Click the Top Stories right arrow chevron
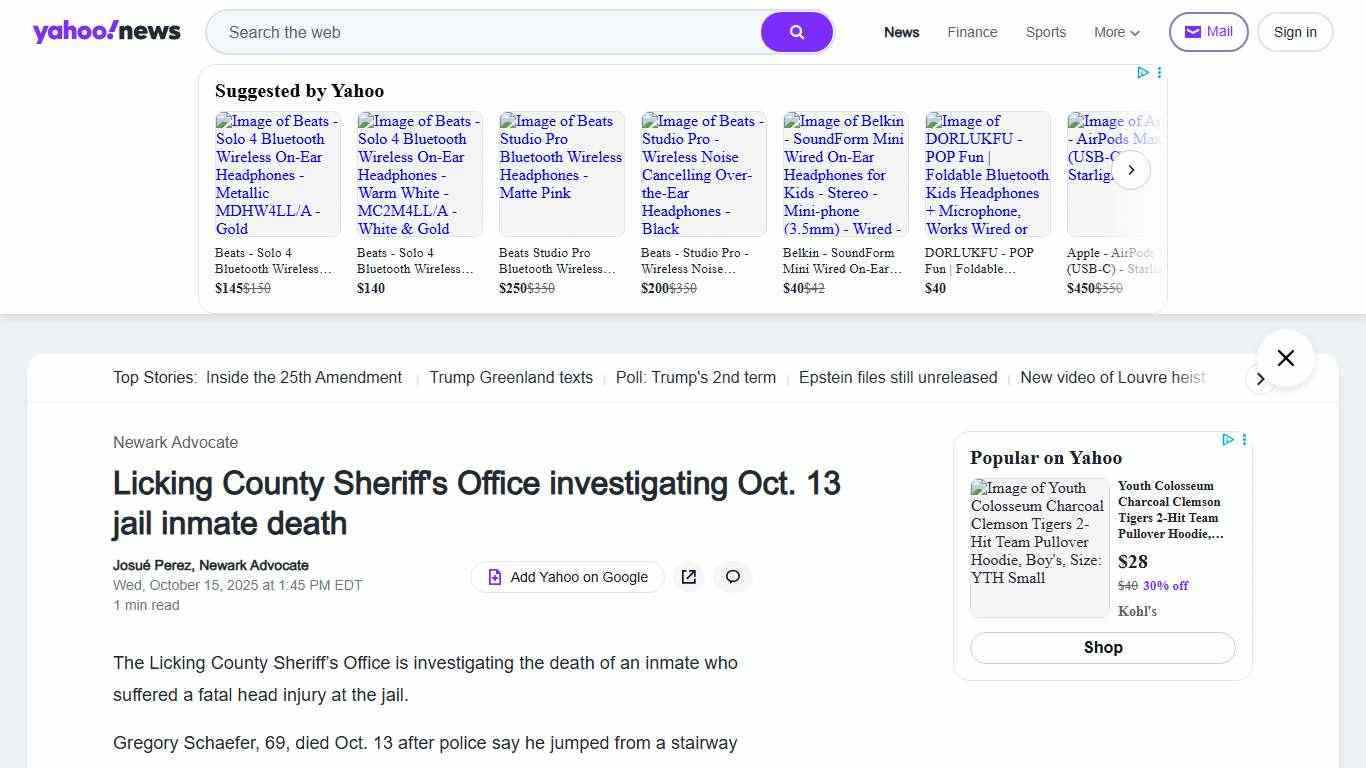The height and width of the screenshot is (768, 1366). (1261, 379)
